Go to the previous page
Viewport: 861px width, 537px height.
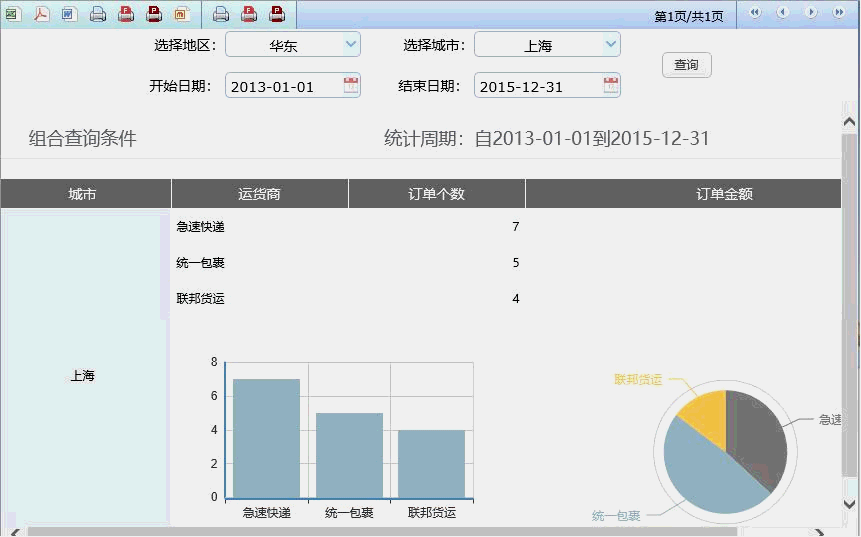coord(783,13)
